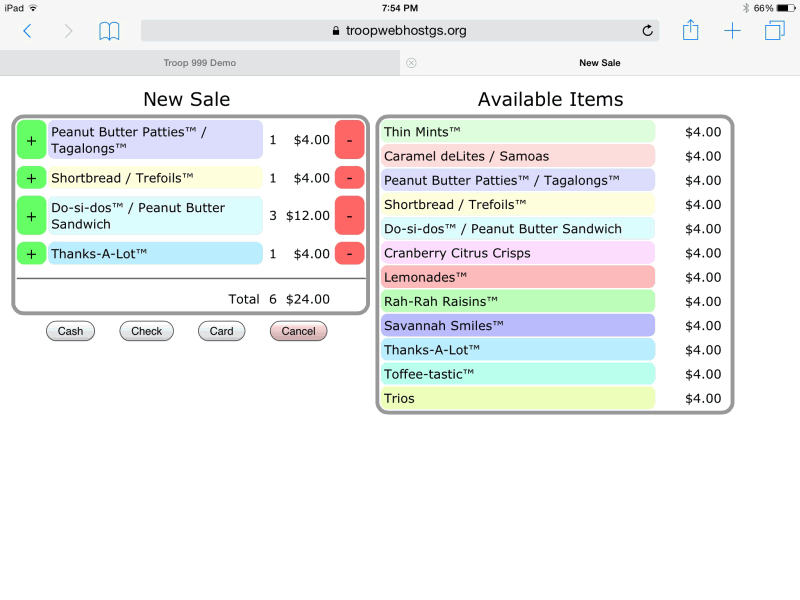Screen dimensions: 800x600
Task: Select Thanks-A-Lot in Available Items list
Action: [518, 350]
